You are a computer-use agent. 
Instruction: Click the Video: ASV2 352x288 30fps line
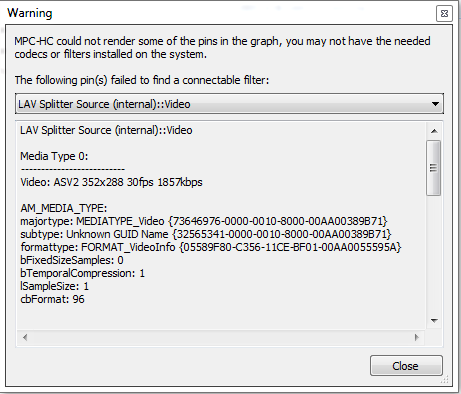(x=111, y=182)
